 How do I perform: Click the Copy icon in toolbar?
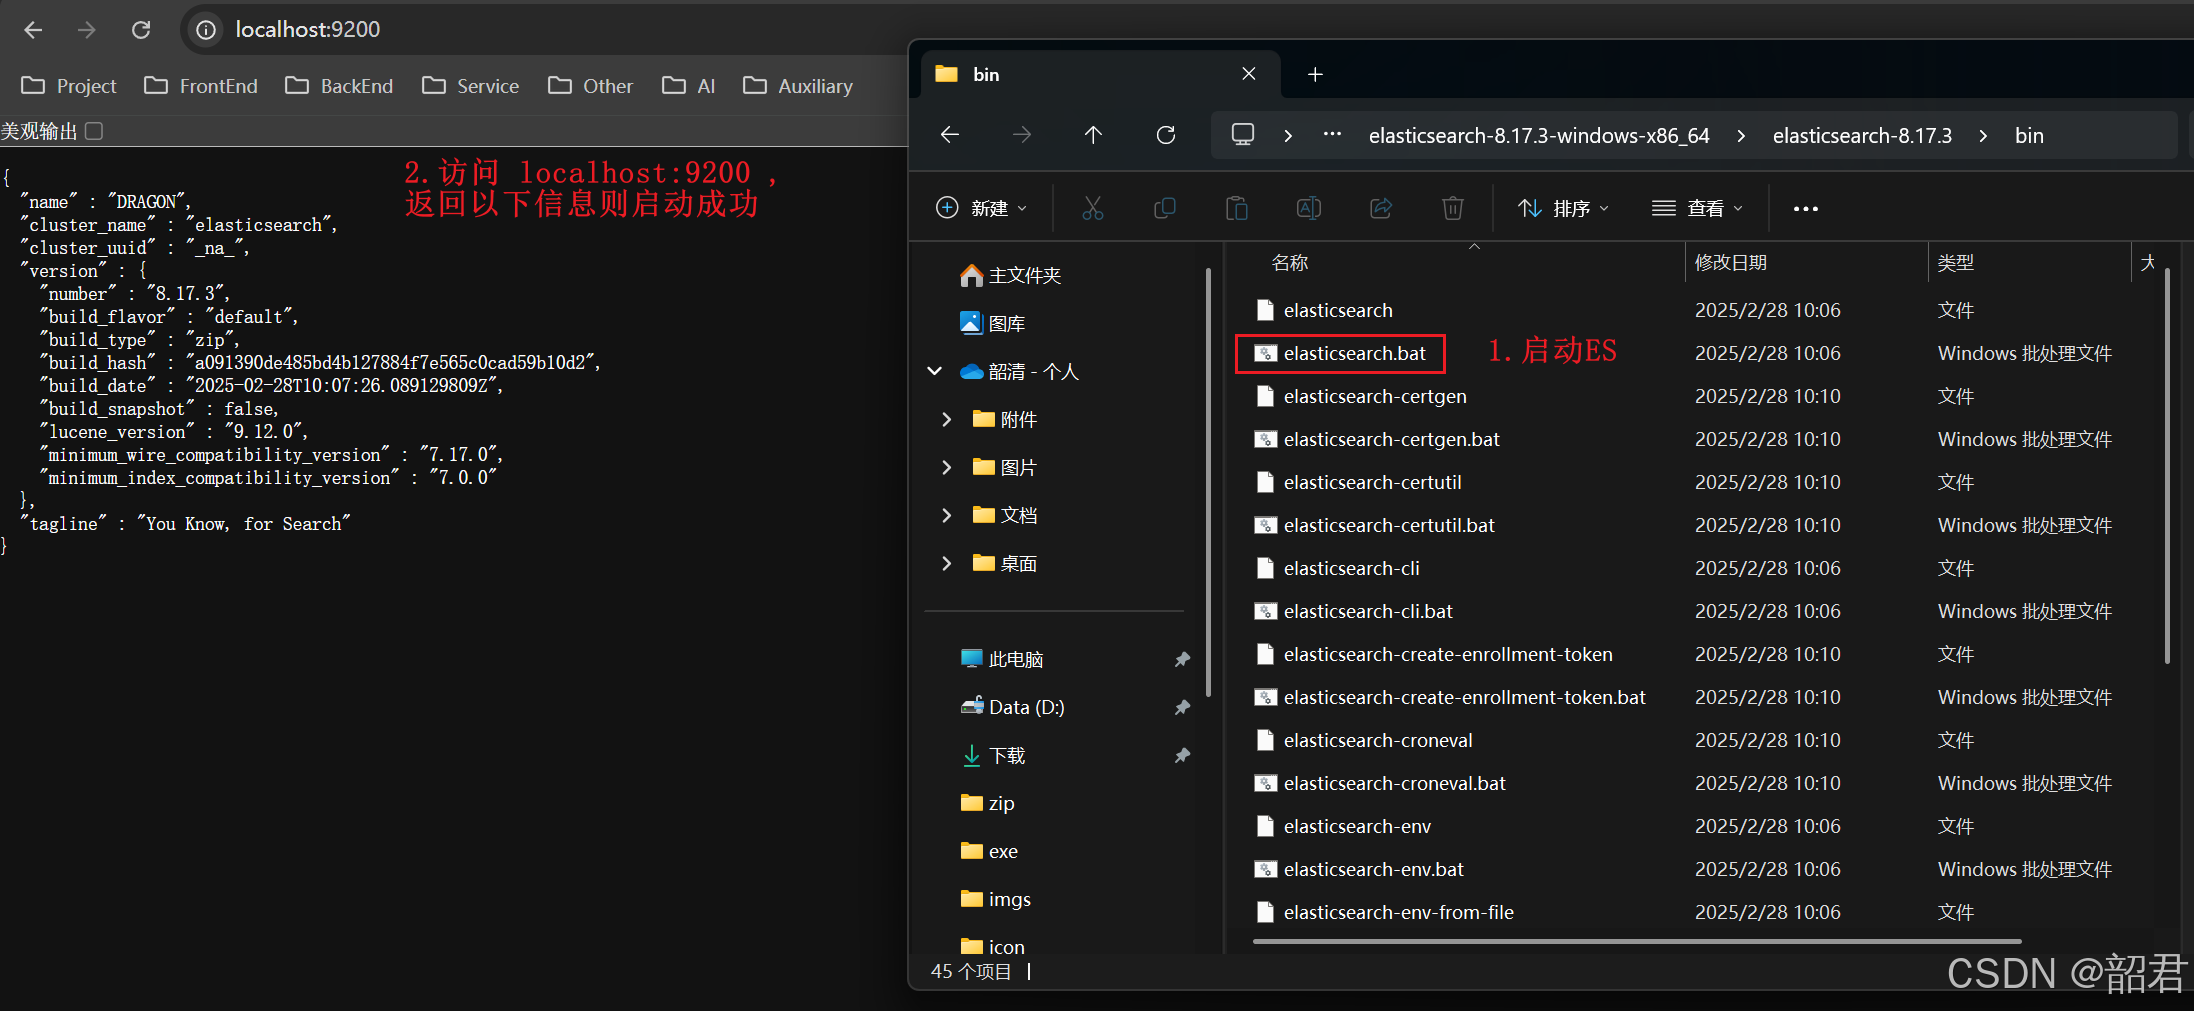pos(1165,208)
